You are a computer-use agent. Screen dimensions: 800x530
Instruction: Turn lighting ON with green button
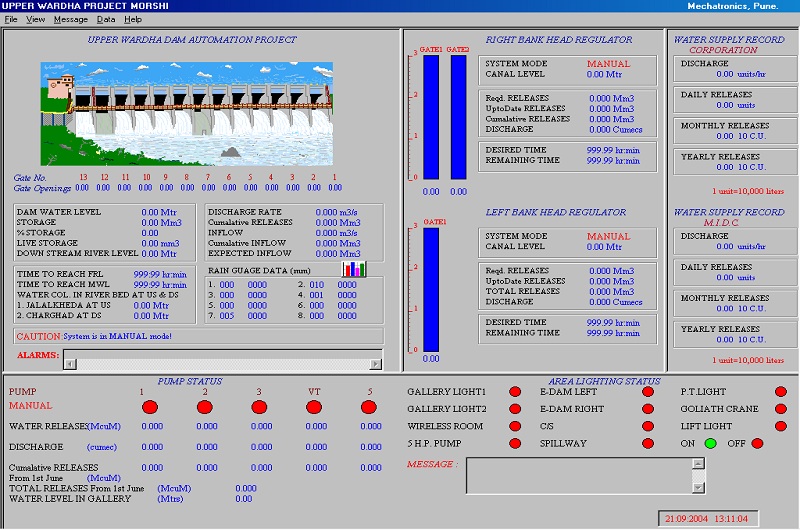click(711, 444)
